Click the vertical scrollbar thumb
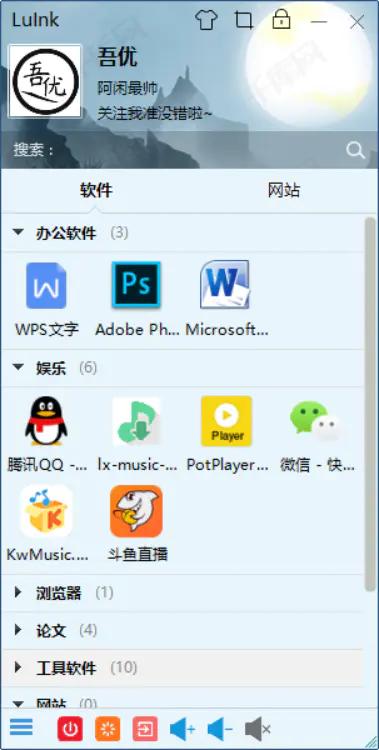The image size is (379, 750). click(x=370, y=404)
